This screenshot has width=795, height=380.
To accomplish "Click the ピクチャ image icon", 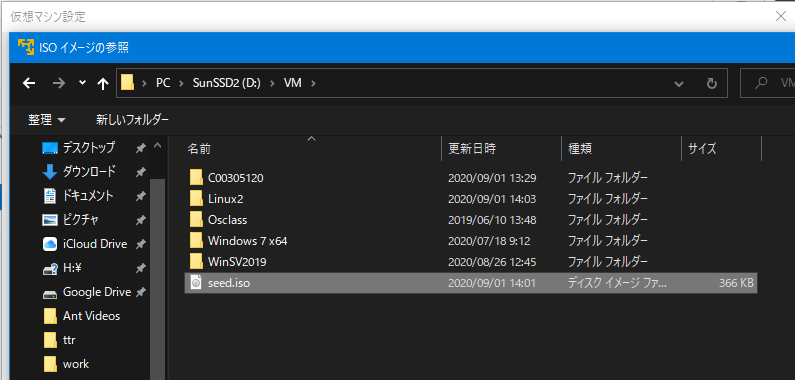I will [x=50, y=220].
